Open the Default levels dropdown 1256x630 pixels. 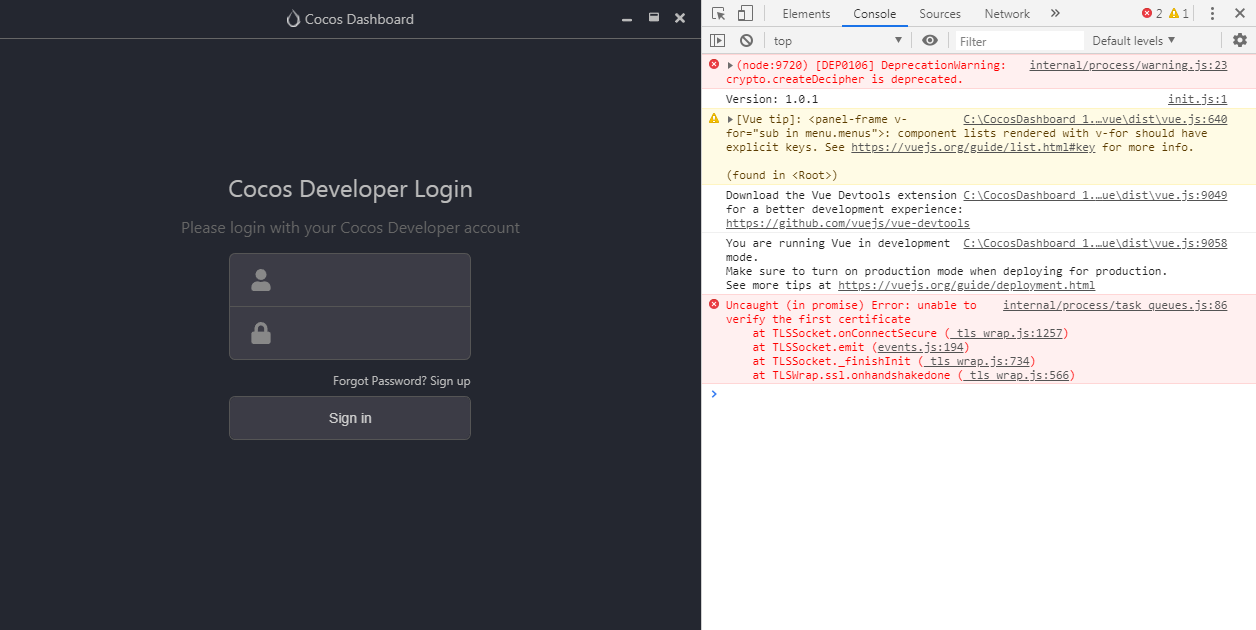(x=1134, y=41)
